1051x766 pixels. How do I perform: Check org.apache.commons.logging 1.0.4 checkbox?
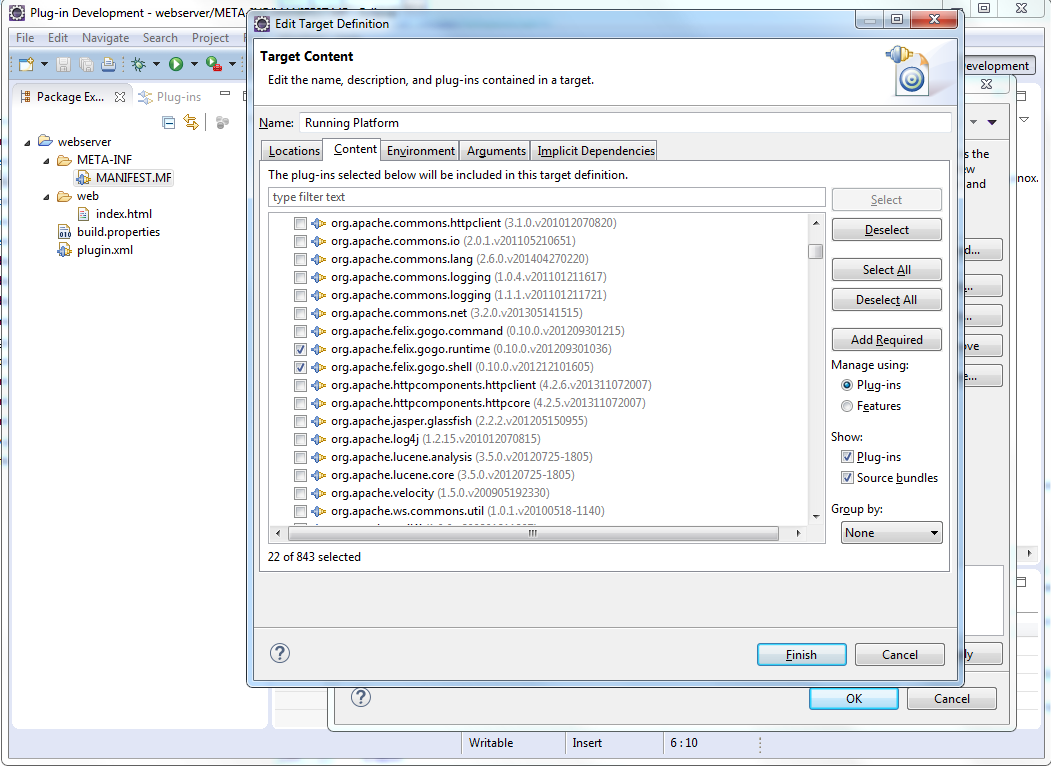(300, 277)
